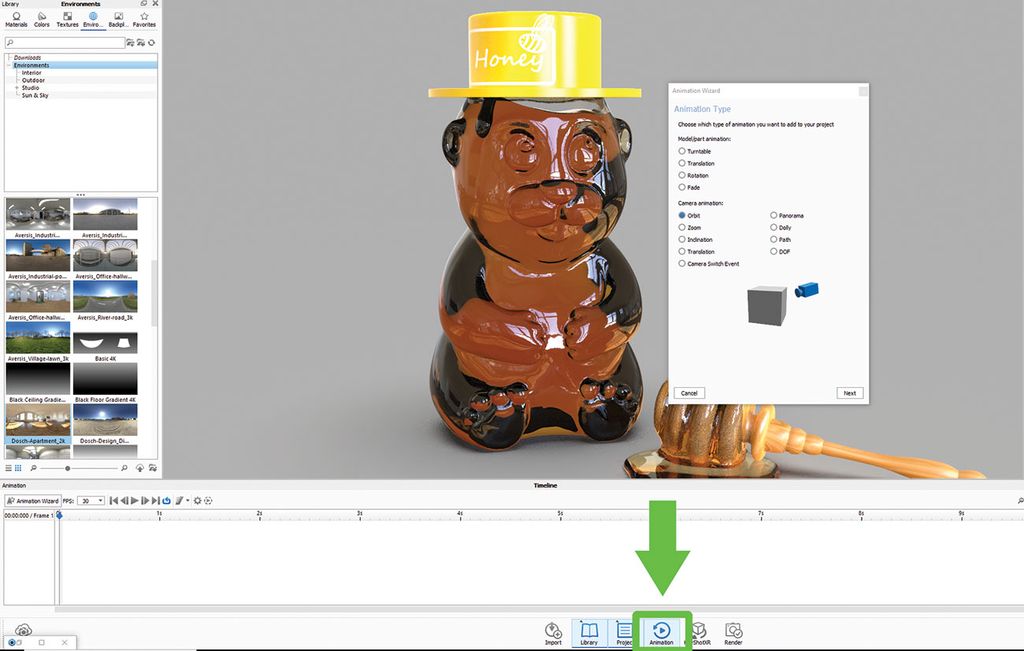Switch to the Materials library tab
This screenshot has height=651, width=1024.
(14, 19)
